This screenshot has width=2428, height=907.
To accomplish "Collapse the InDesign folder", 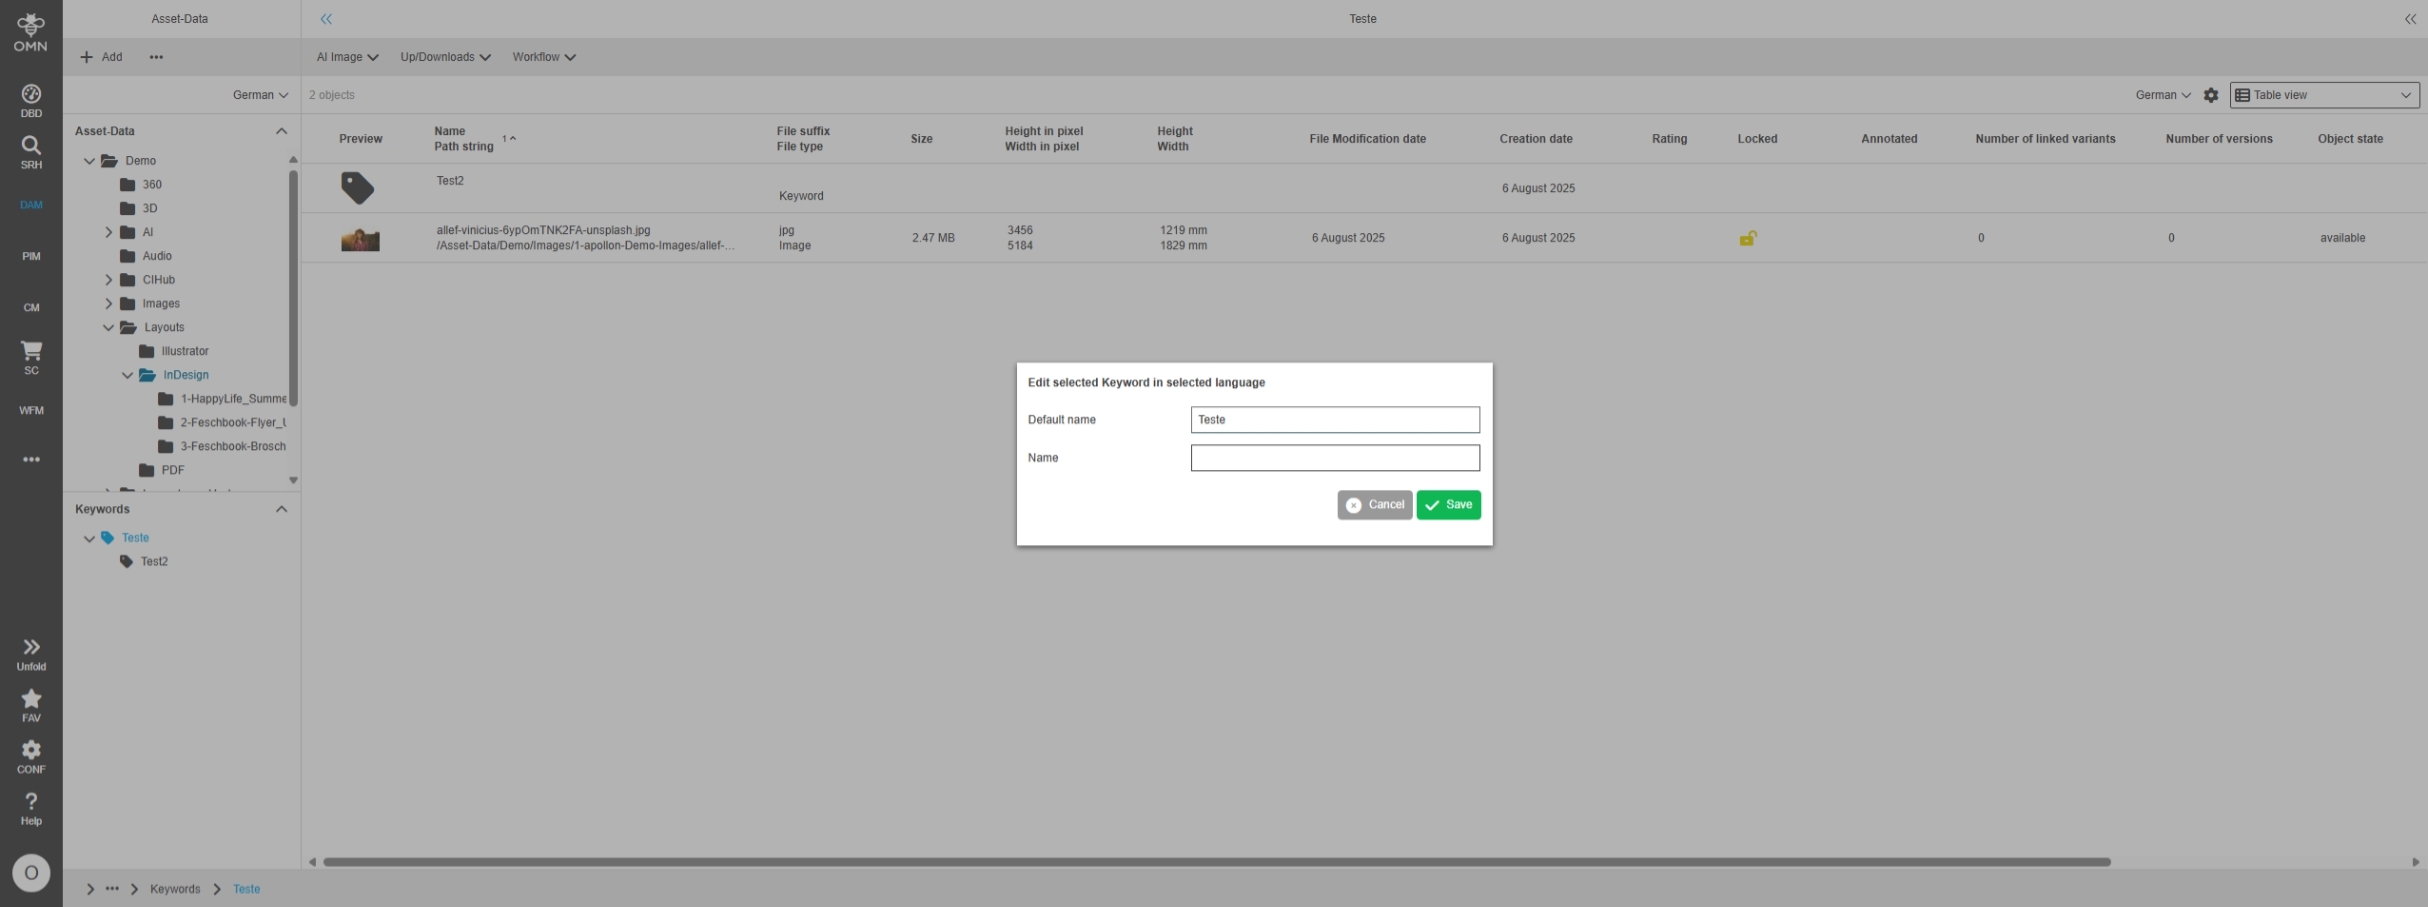I will [x=127, y=375].
